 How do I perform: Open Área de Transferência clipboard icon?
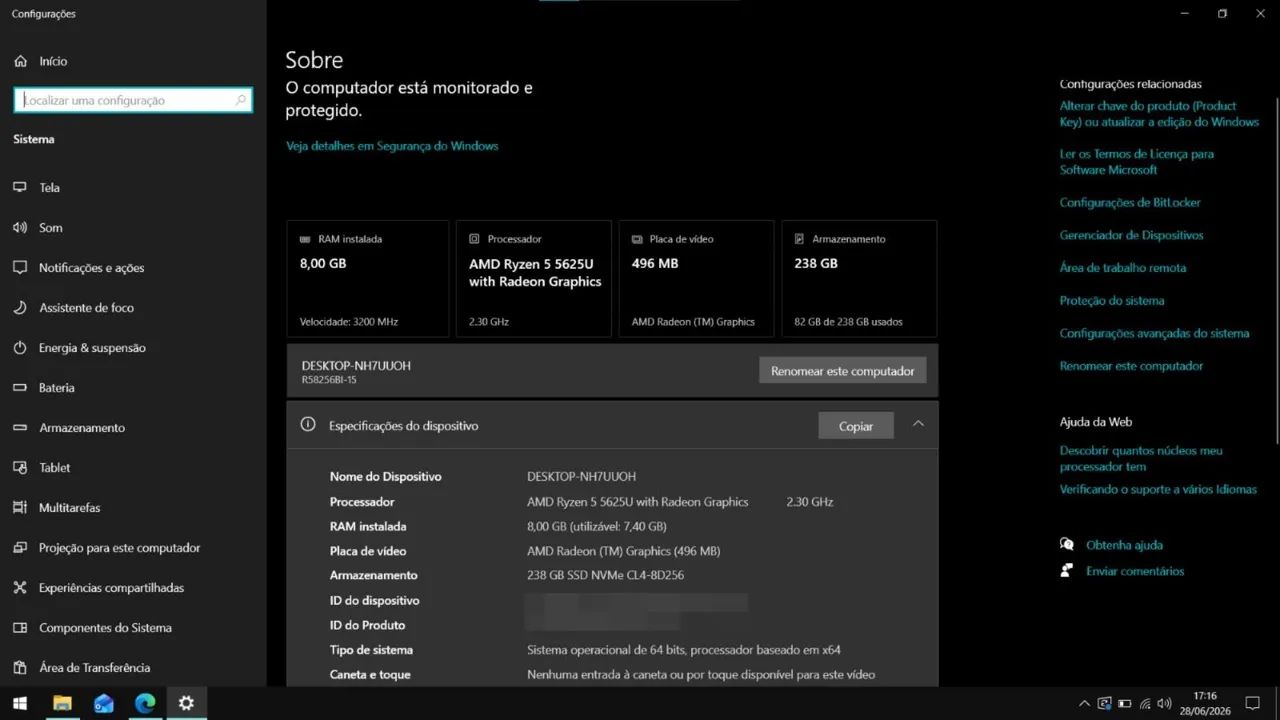20,667
